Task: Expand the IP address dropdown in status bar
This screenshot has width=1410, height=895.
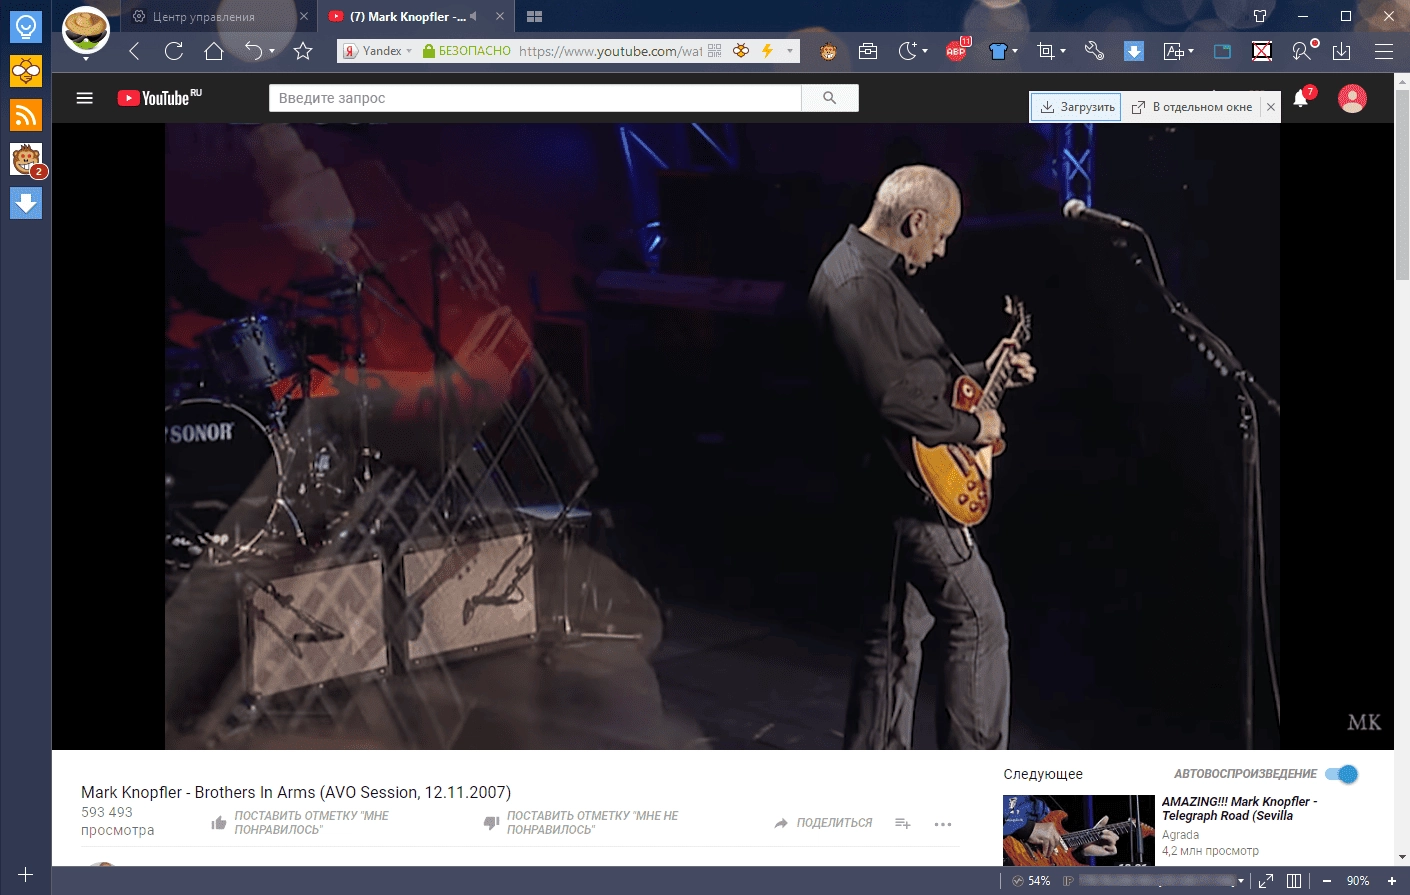Action: coord(1241,881)
